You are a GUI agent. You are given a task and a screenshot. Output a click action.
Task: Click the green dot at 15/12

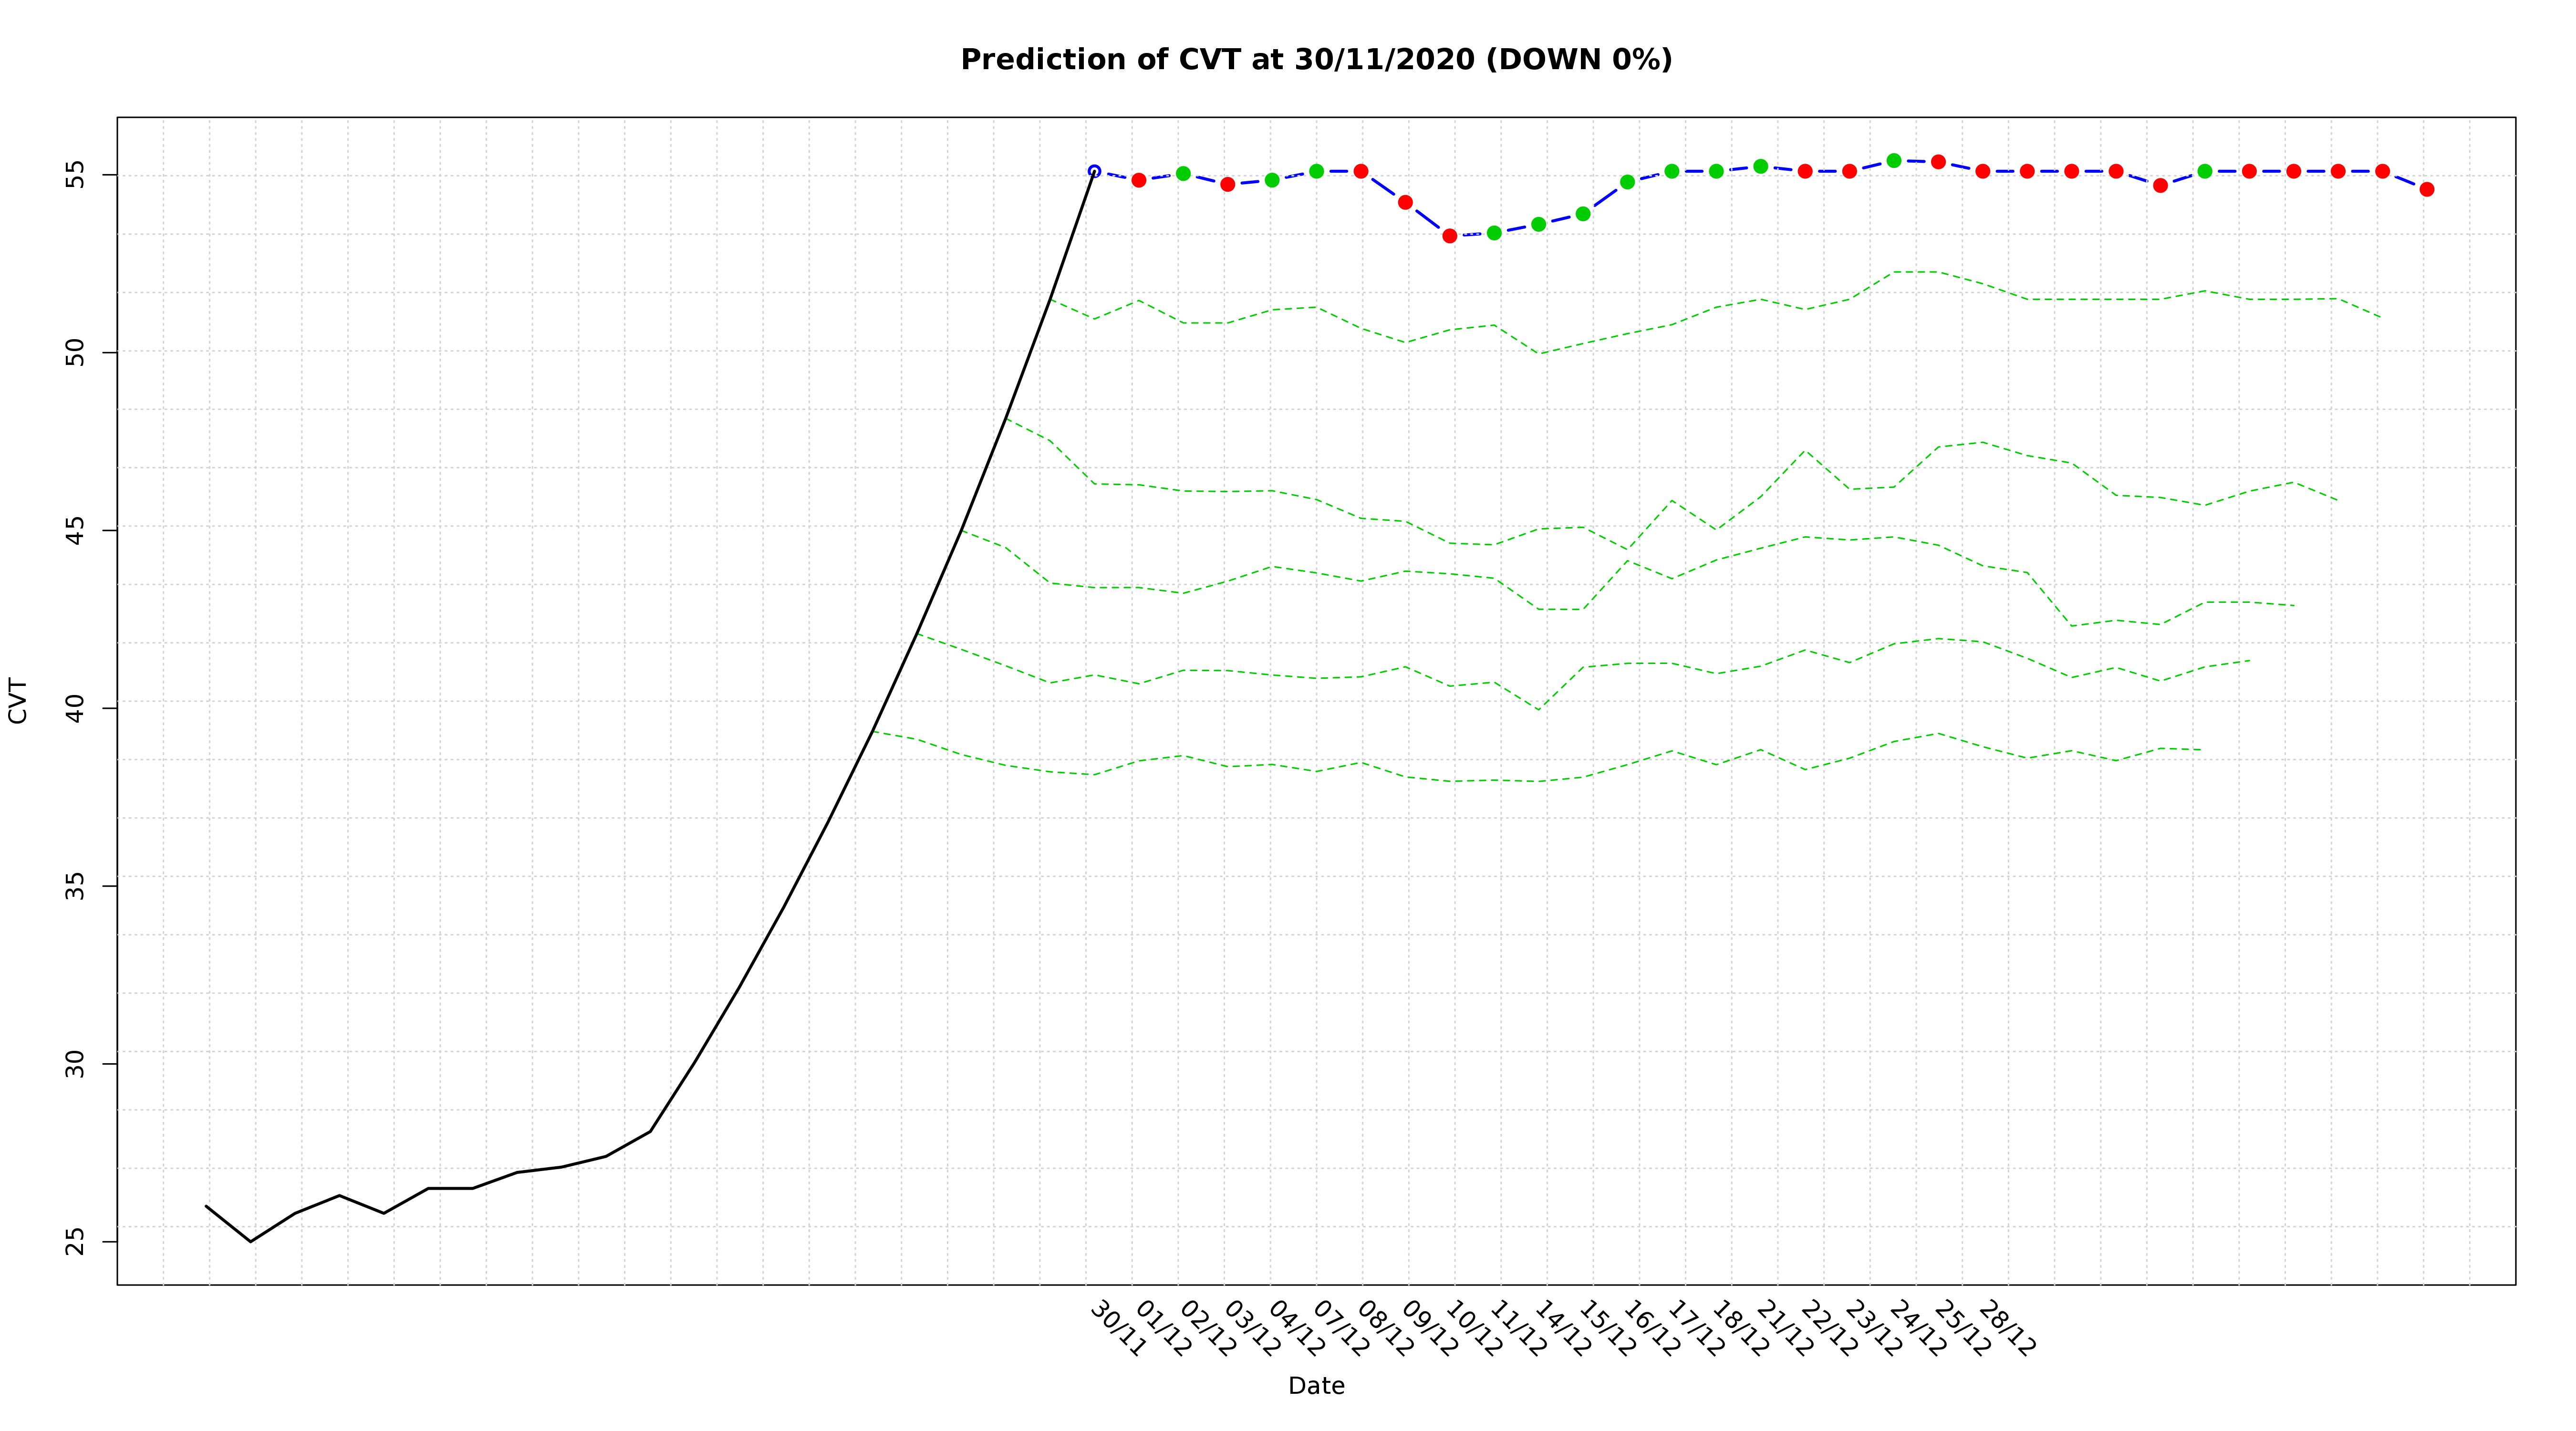(x=1583, y=213)
